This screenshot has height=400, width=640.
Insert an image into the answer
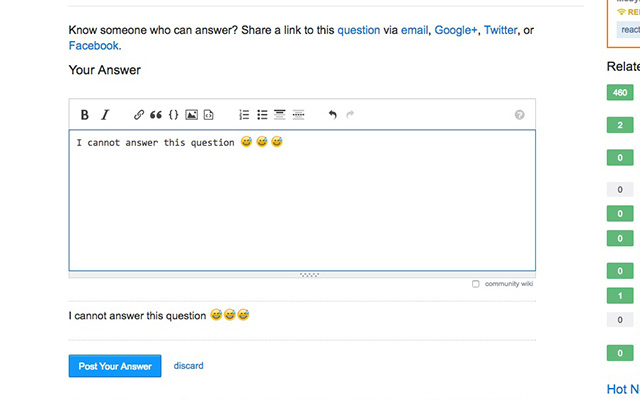pyautogui.click(x=191, y=115)
